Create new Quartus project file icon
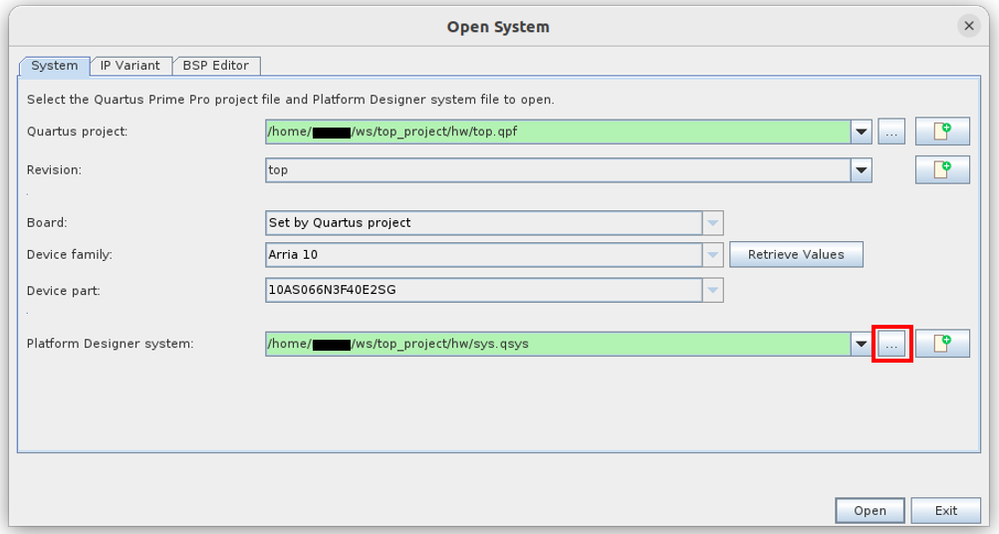 click(x=942, y=132)
